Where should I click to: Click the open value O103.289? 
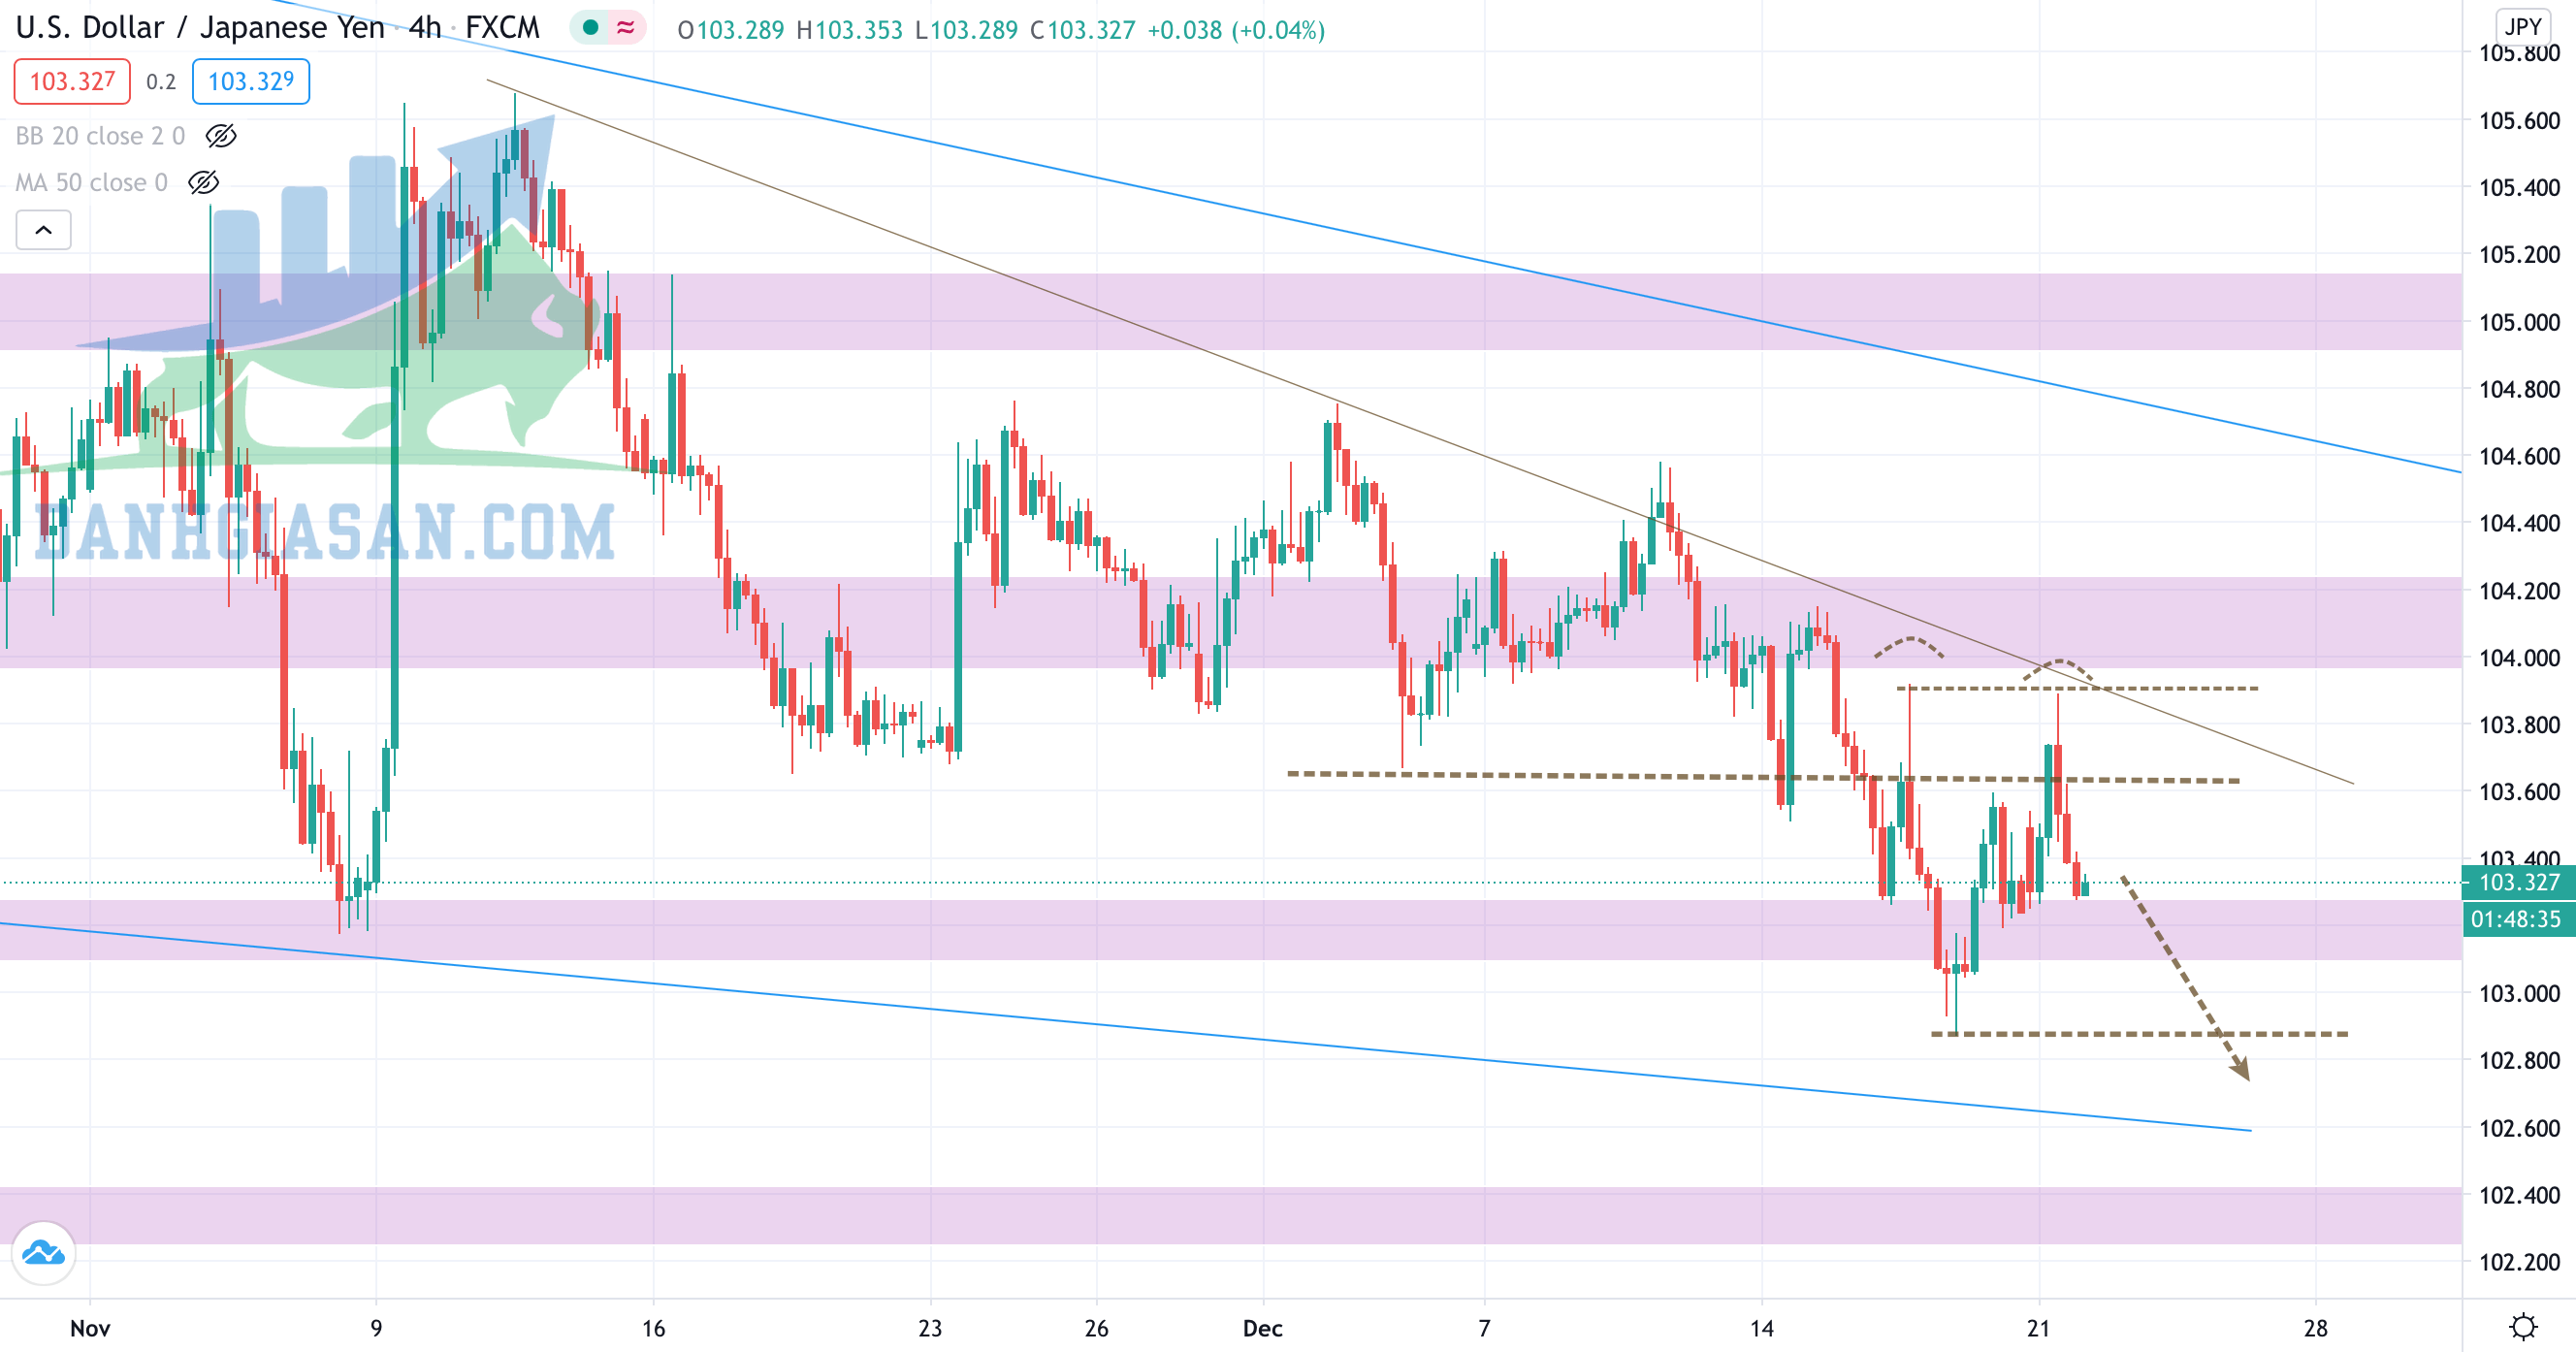[731, 30]
